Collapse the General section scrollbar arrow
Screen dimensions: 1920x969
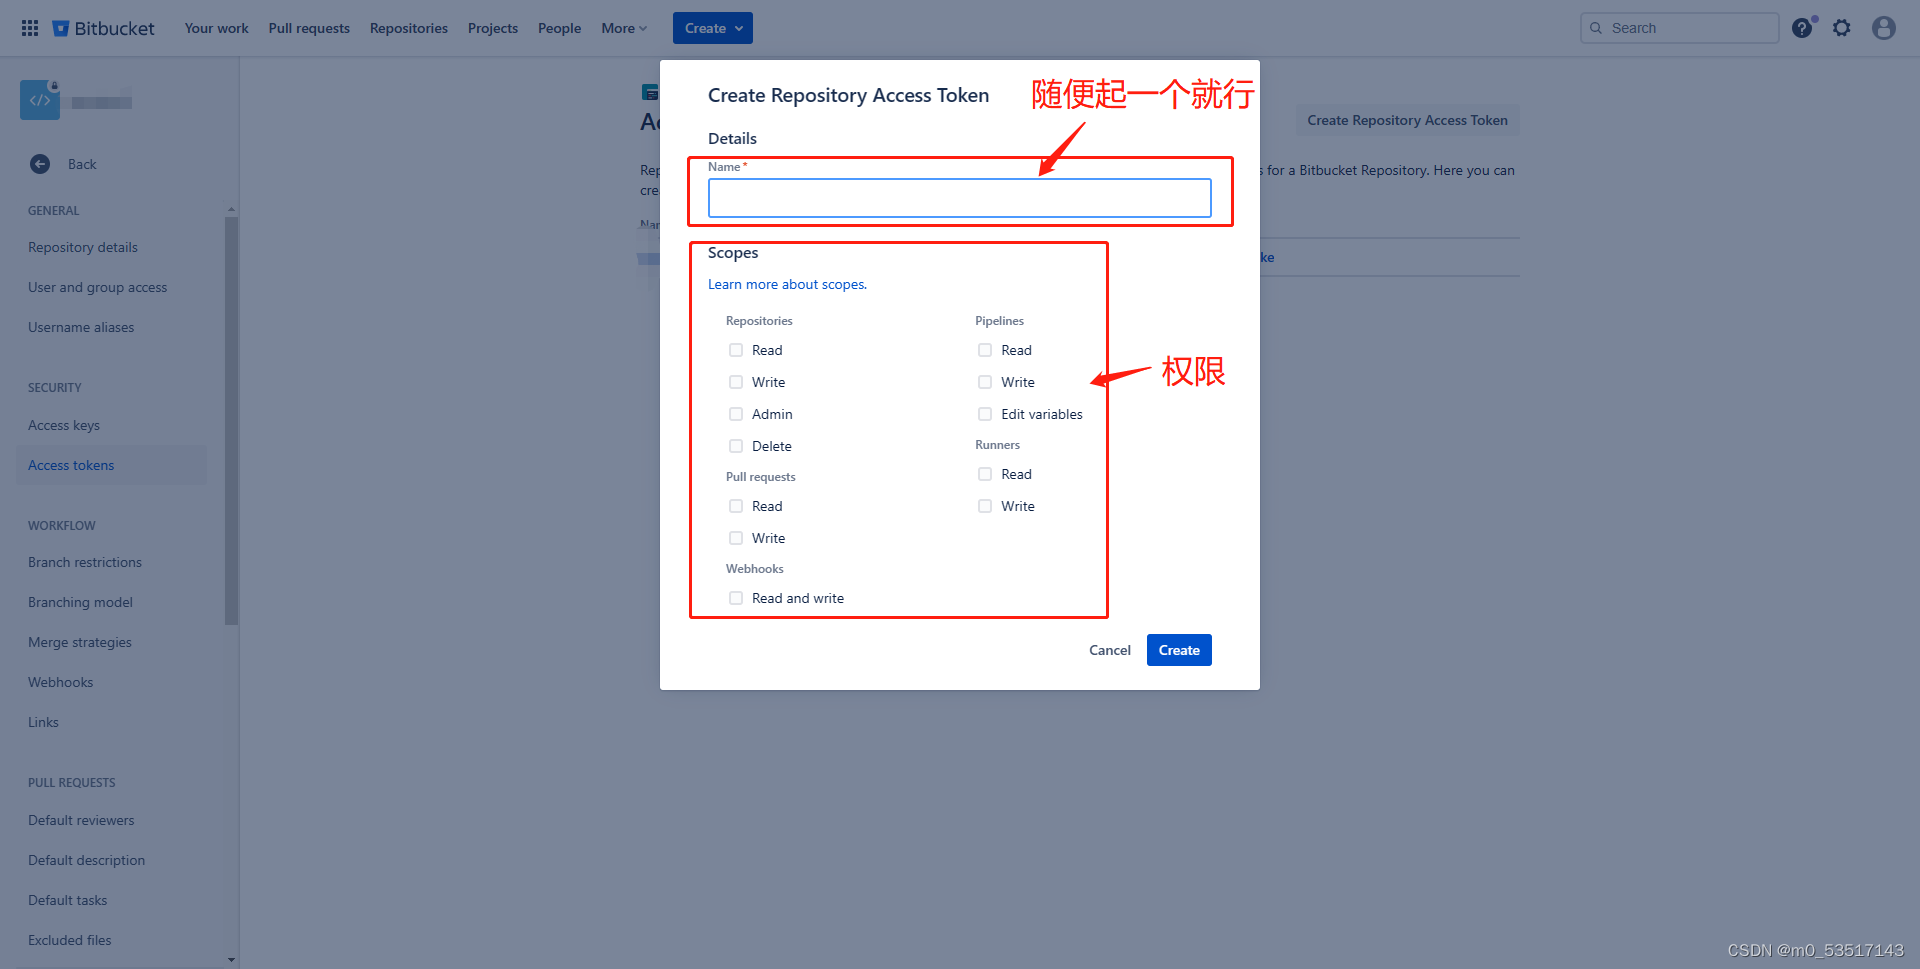231,209
